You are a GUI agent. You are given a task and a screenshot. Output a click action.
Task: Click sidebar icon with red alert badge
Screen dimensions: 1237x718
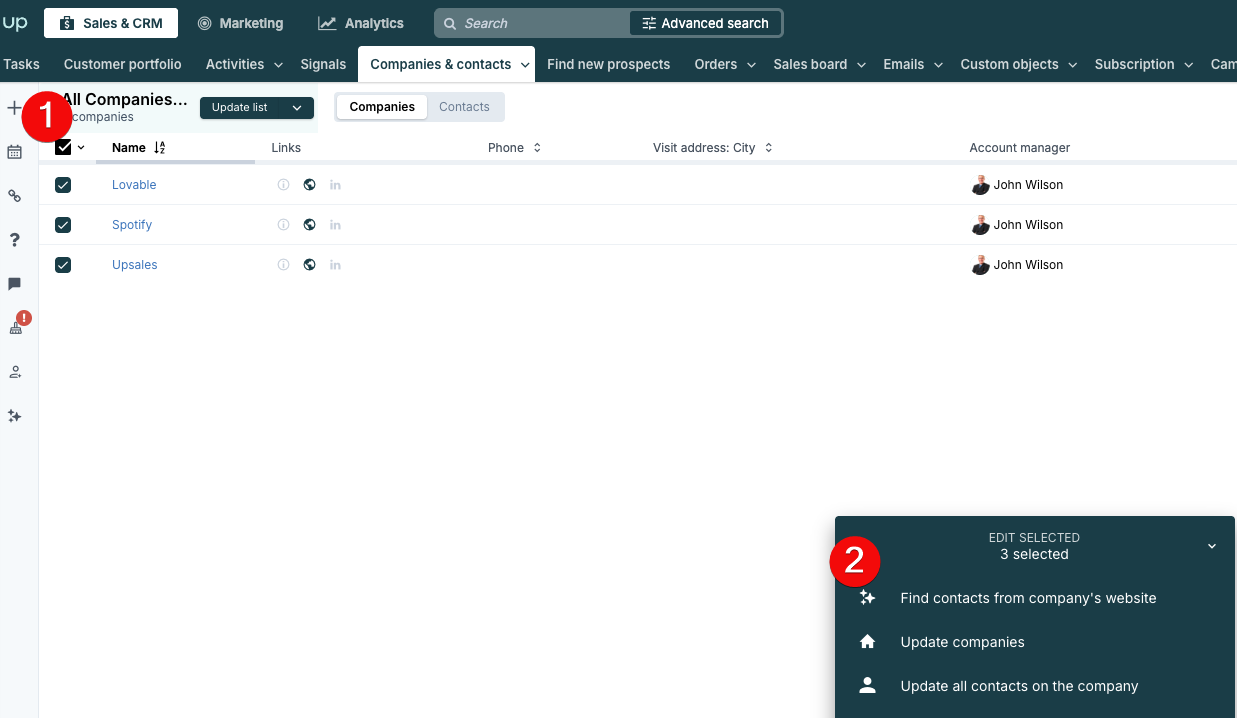coord(16,325)
